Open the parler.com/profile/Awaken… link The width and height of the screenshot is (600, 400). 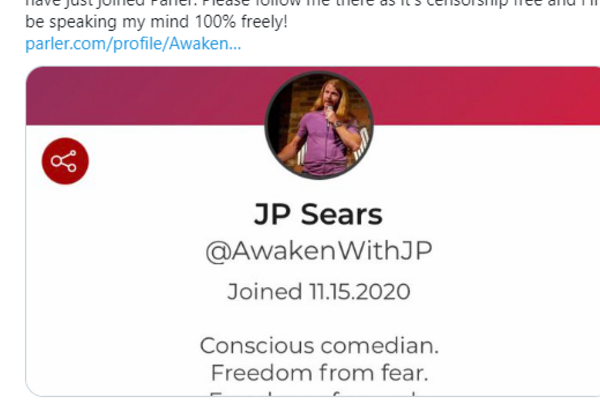point(133,44)
